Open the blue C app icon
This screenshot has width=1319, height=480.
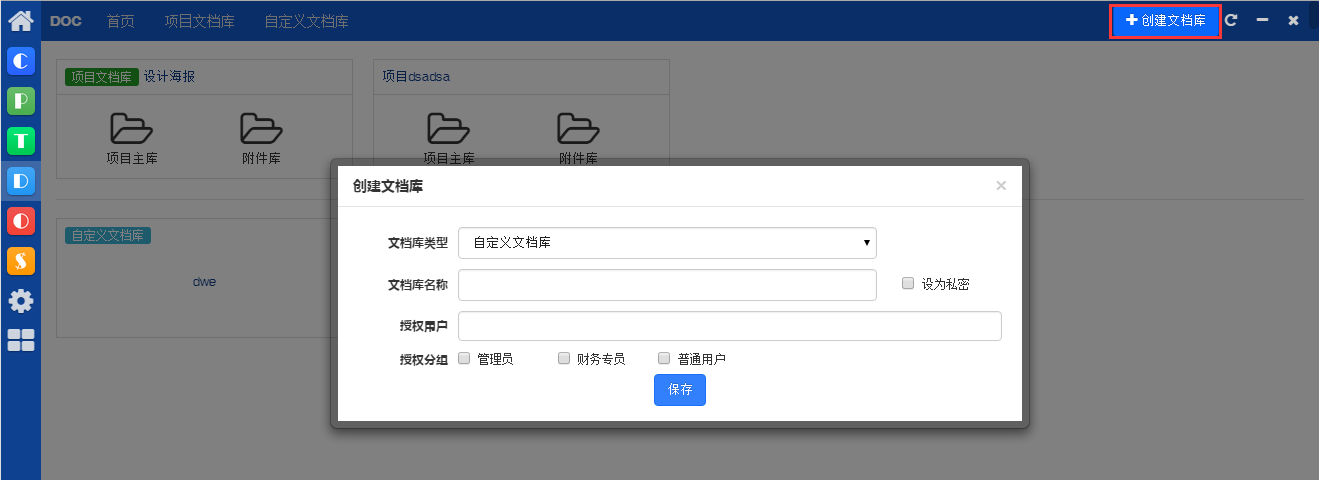pos(21,61)
